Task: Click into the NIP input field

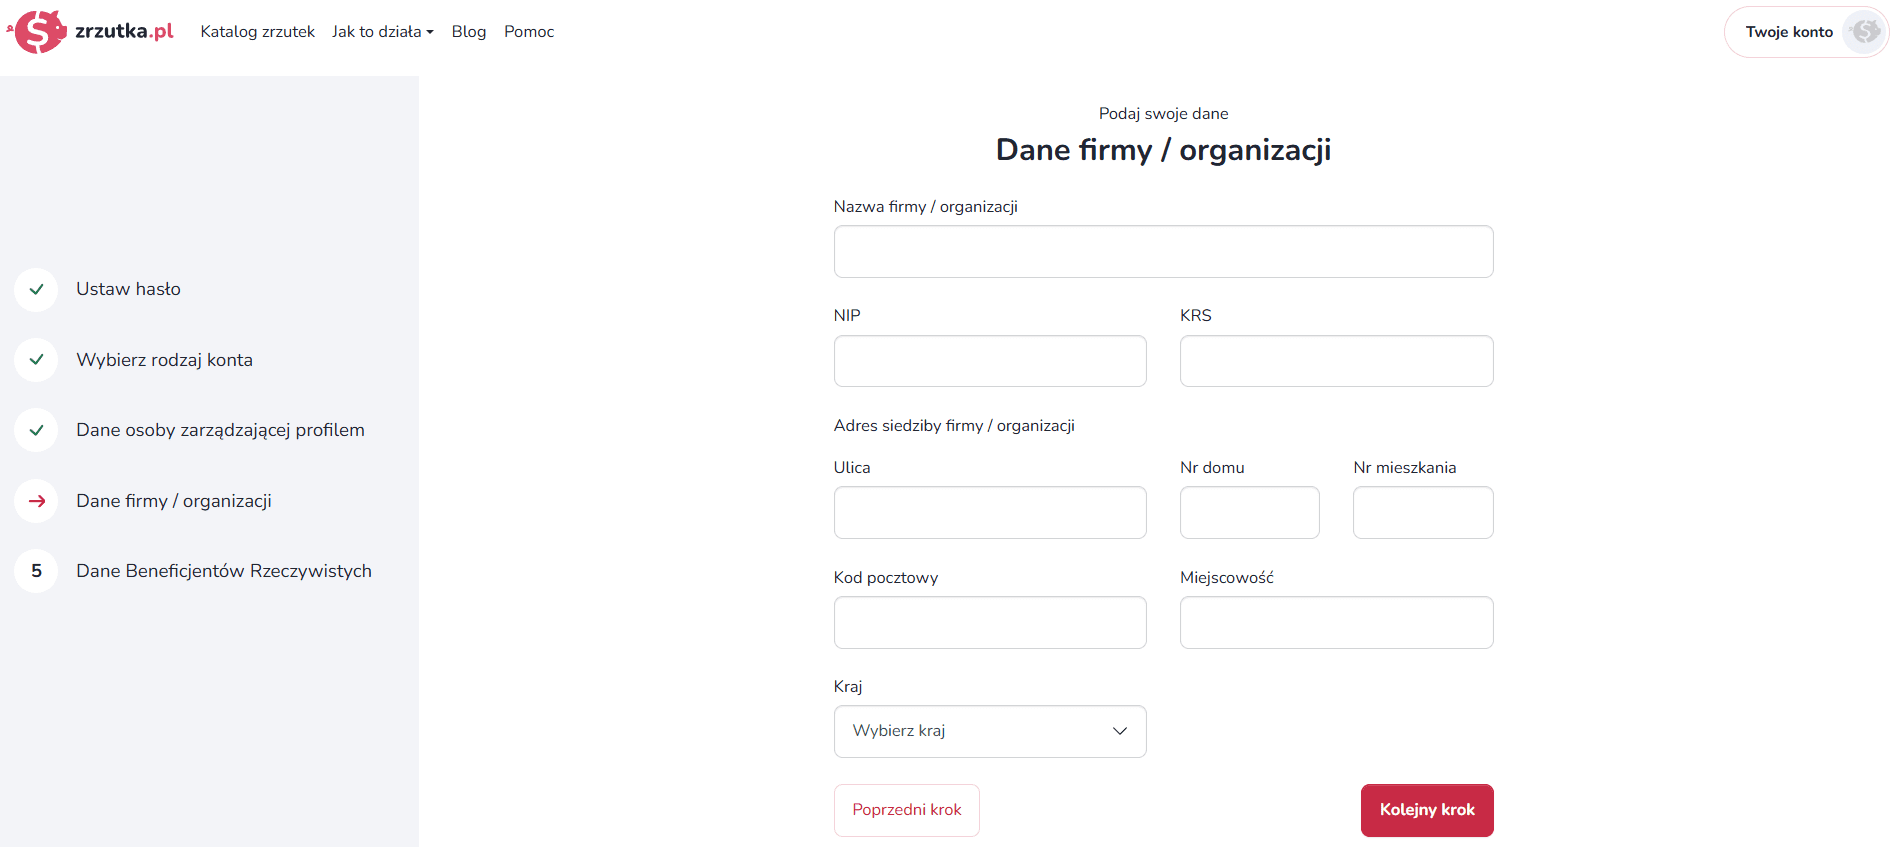Action: pyautogui.click(x=990, y=361)
